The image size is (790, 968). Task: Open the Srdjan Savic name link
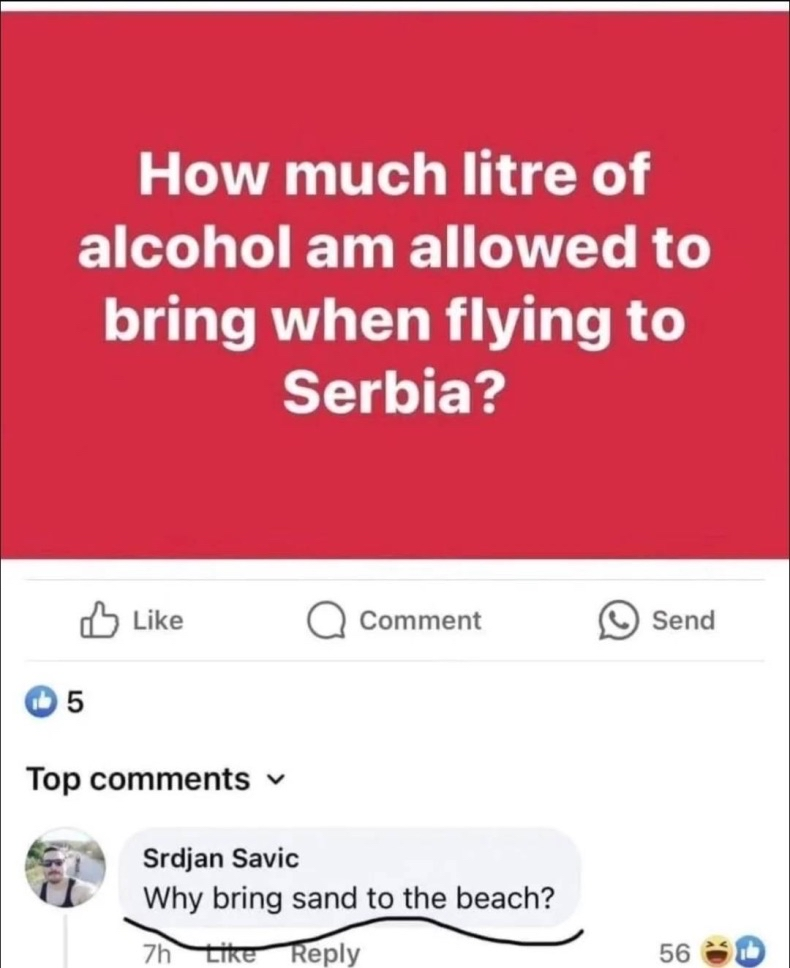(221, 858)
